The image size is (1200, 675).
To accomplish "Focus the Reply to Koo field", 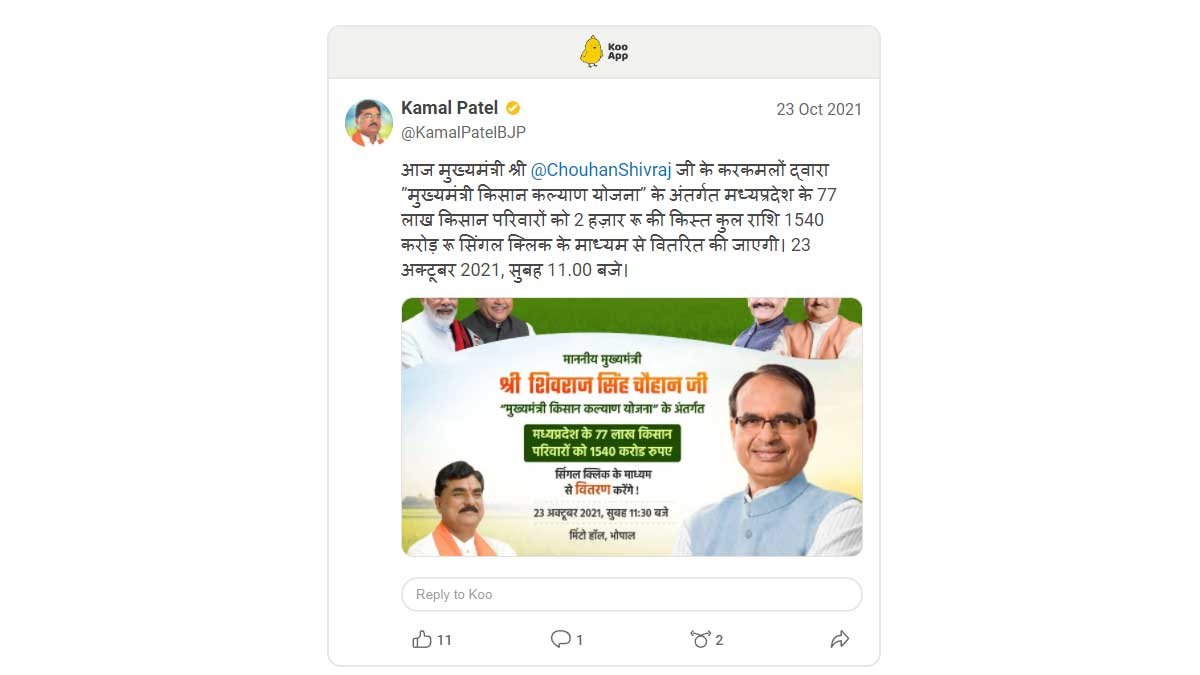I will click(632, 594).
